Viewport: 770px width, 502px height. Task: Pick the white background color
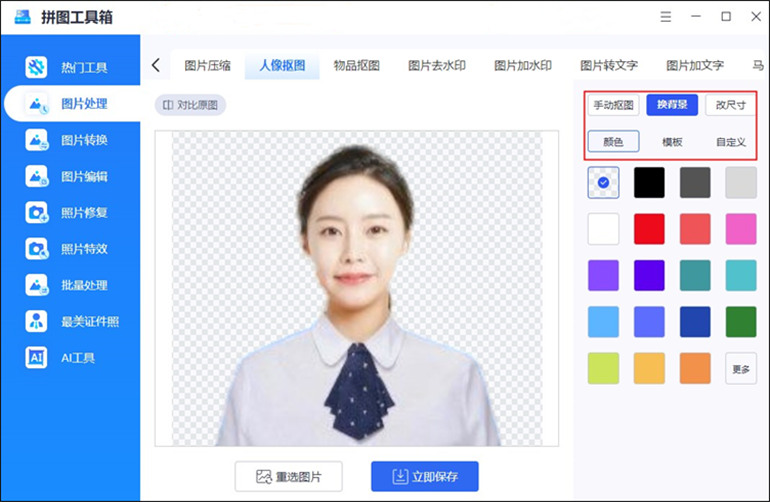click(x=604, y=229)
